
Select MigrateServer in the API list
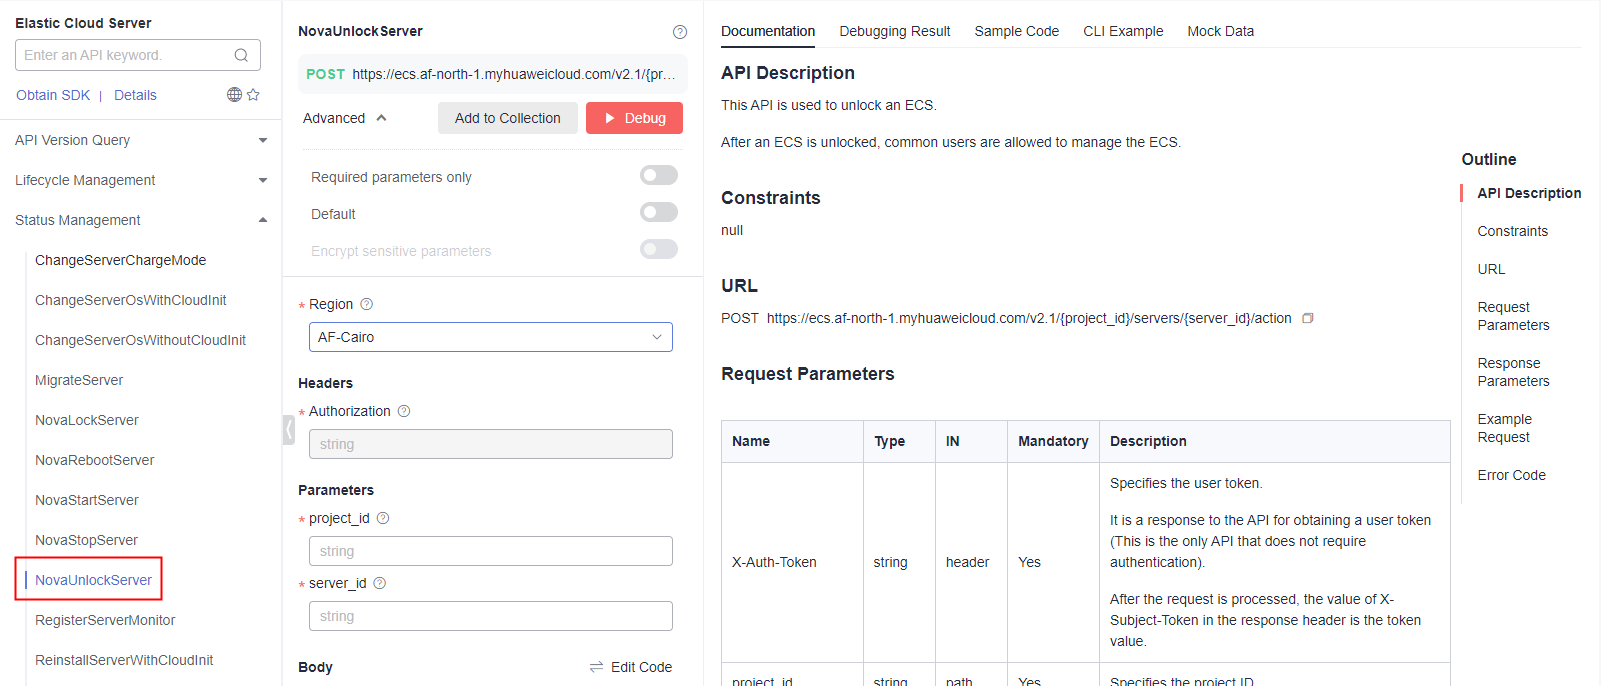(x=79, y=380)
